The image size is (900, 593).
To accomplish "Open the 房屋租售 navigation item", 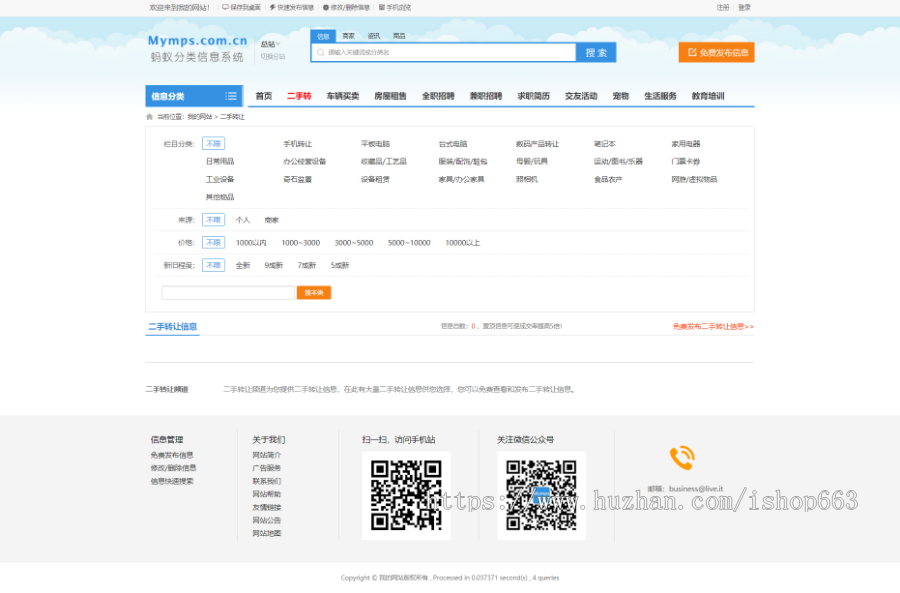I will pos(390,96).
